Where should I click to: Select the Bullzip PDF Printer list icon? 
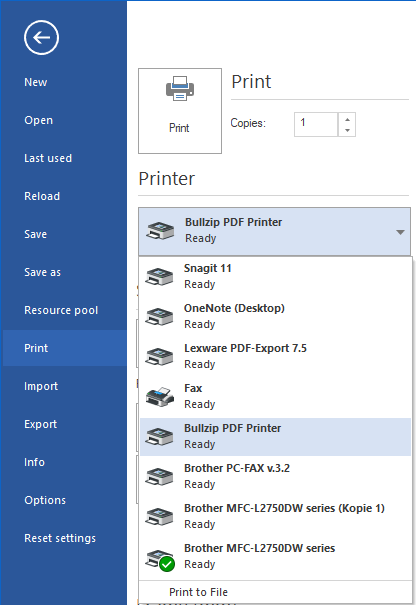tap(159, 436)
